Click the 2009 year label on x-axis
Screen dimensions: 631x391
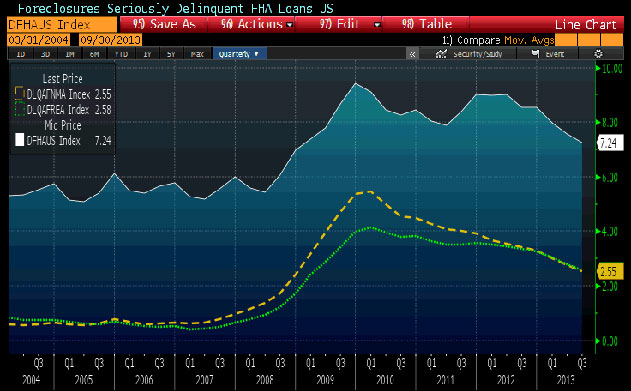click(325, 379)
